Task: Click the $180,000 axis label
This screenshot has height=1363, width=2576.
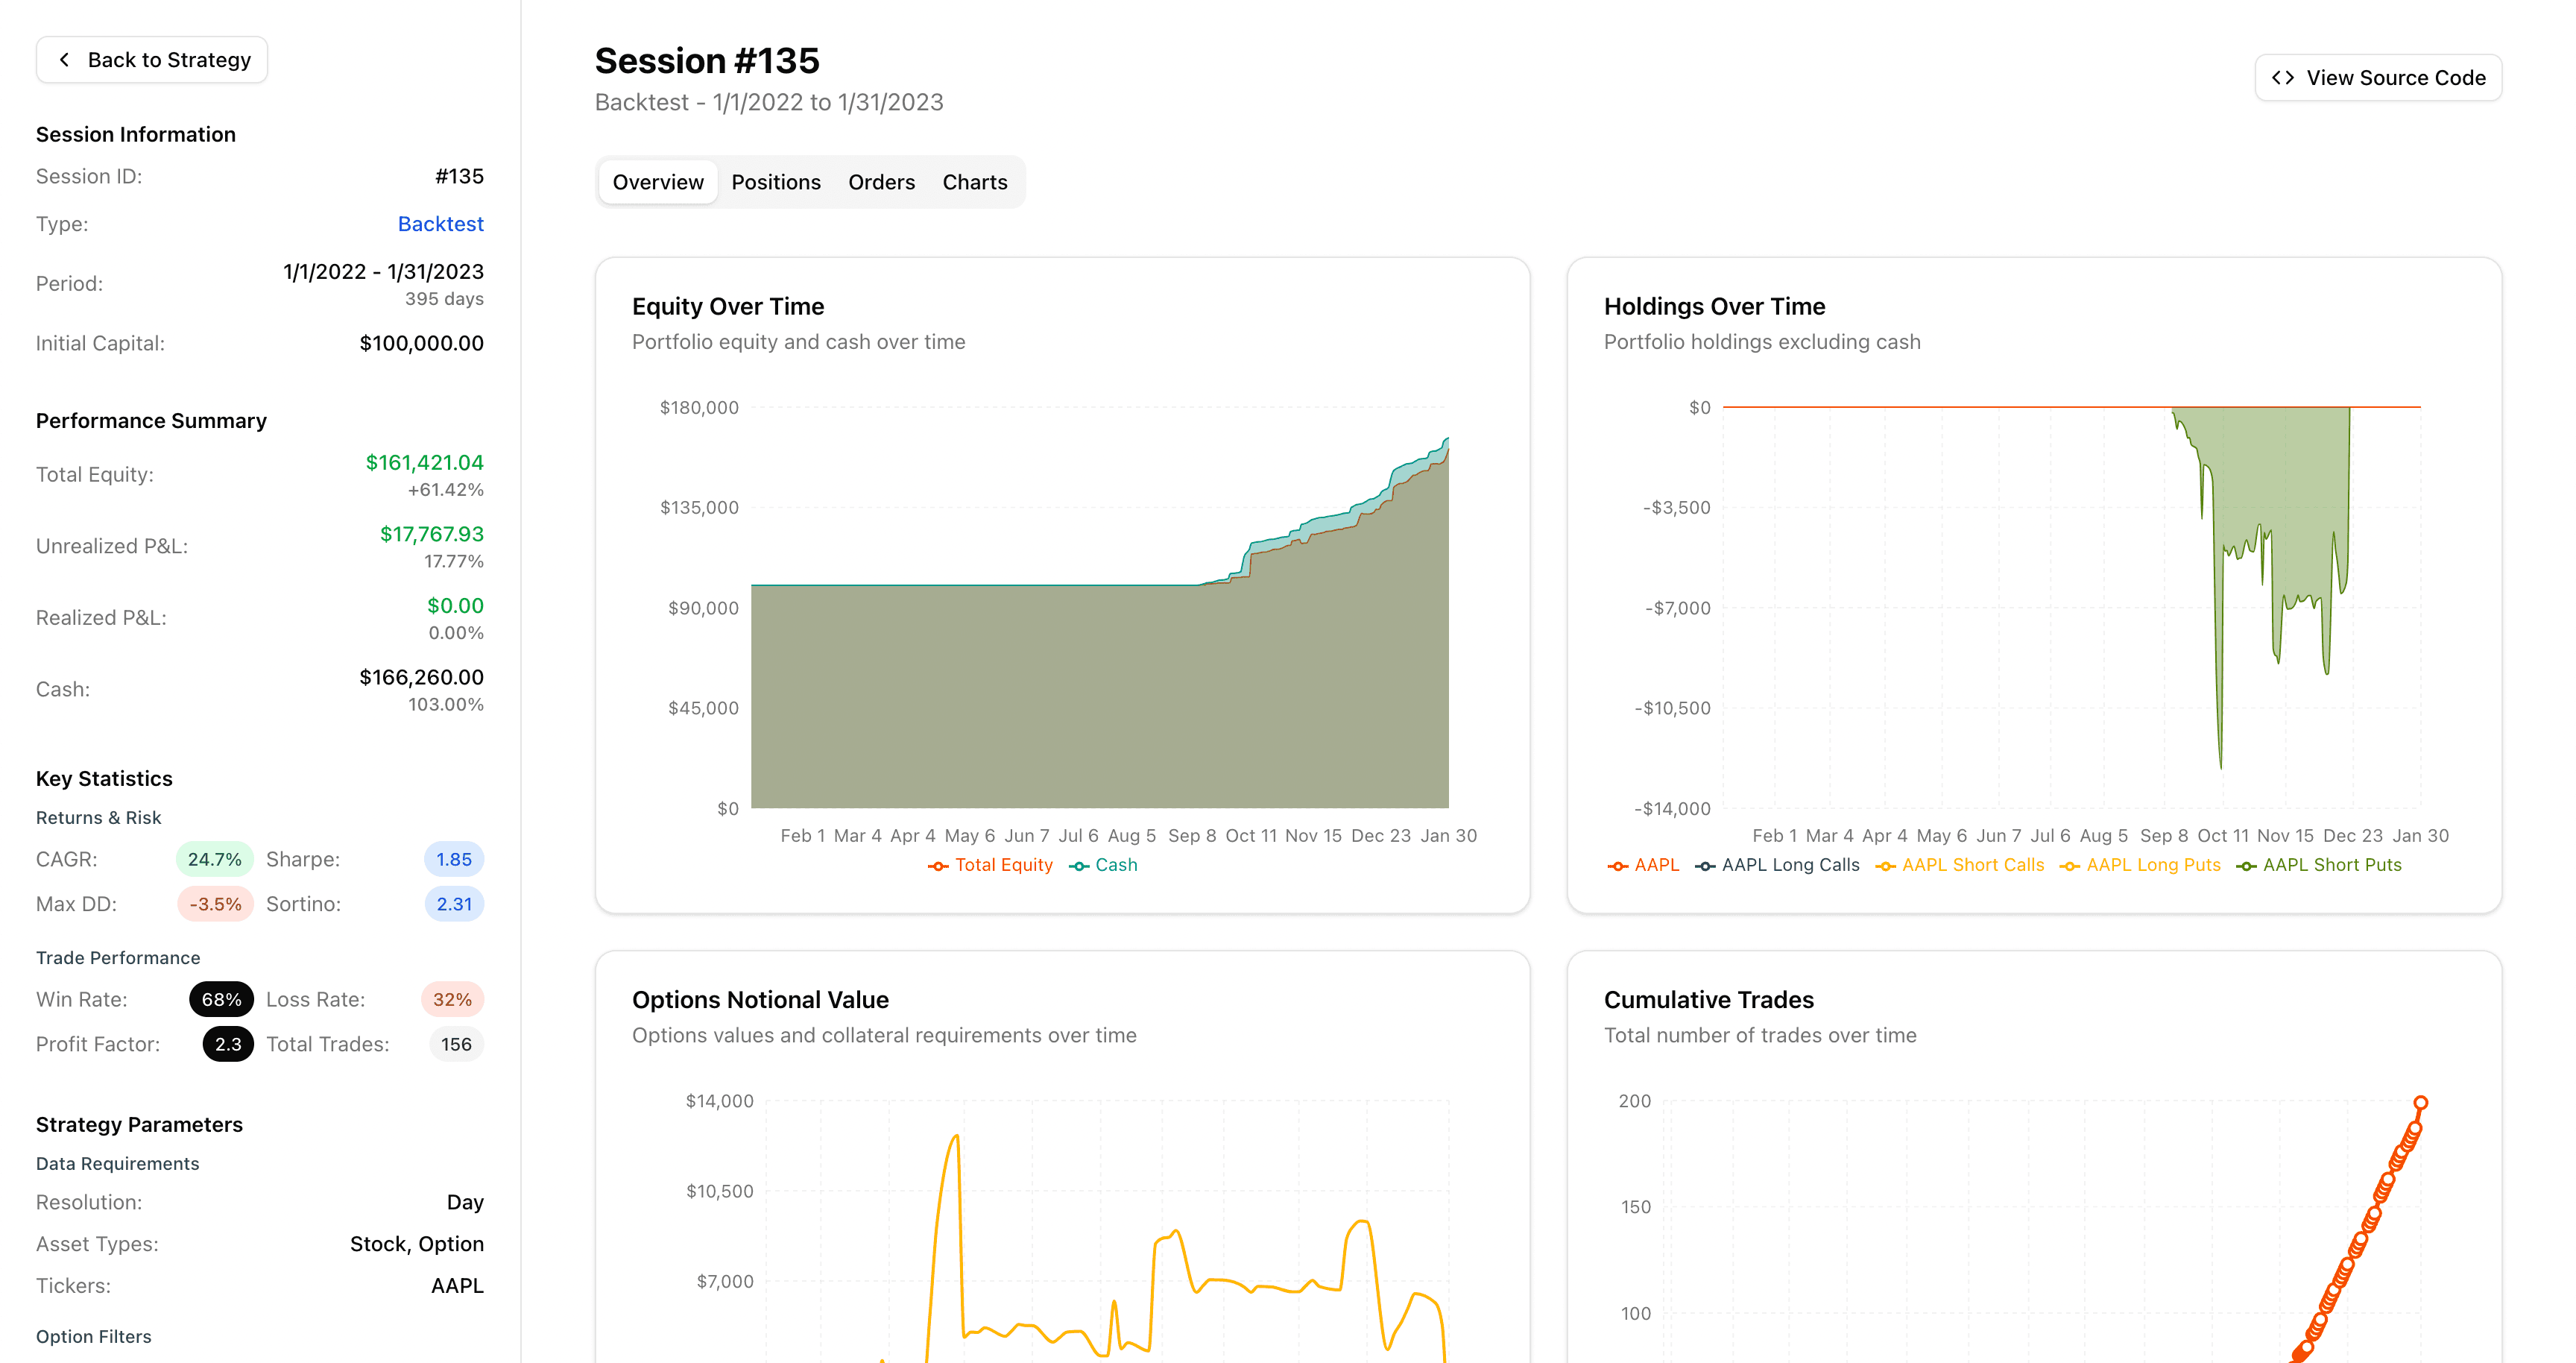Action: coord(699,408)
